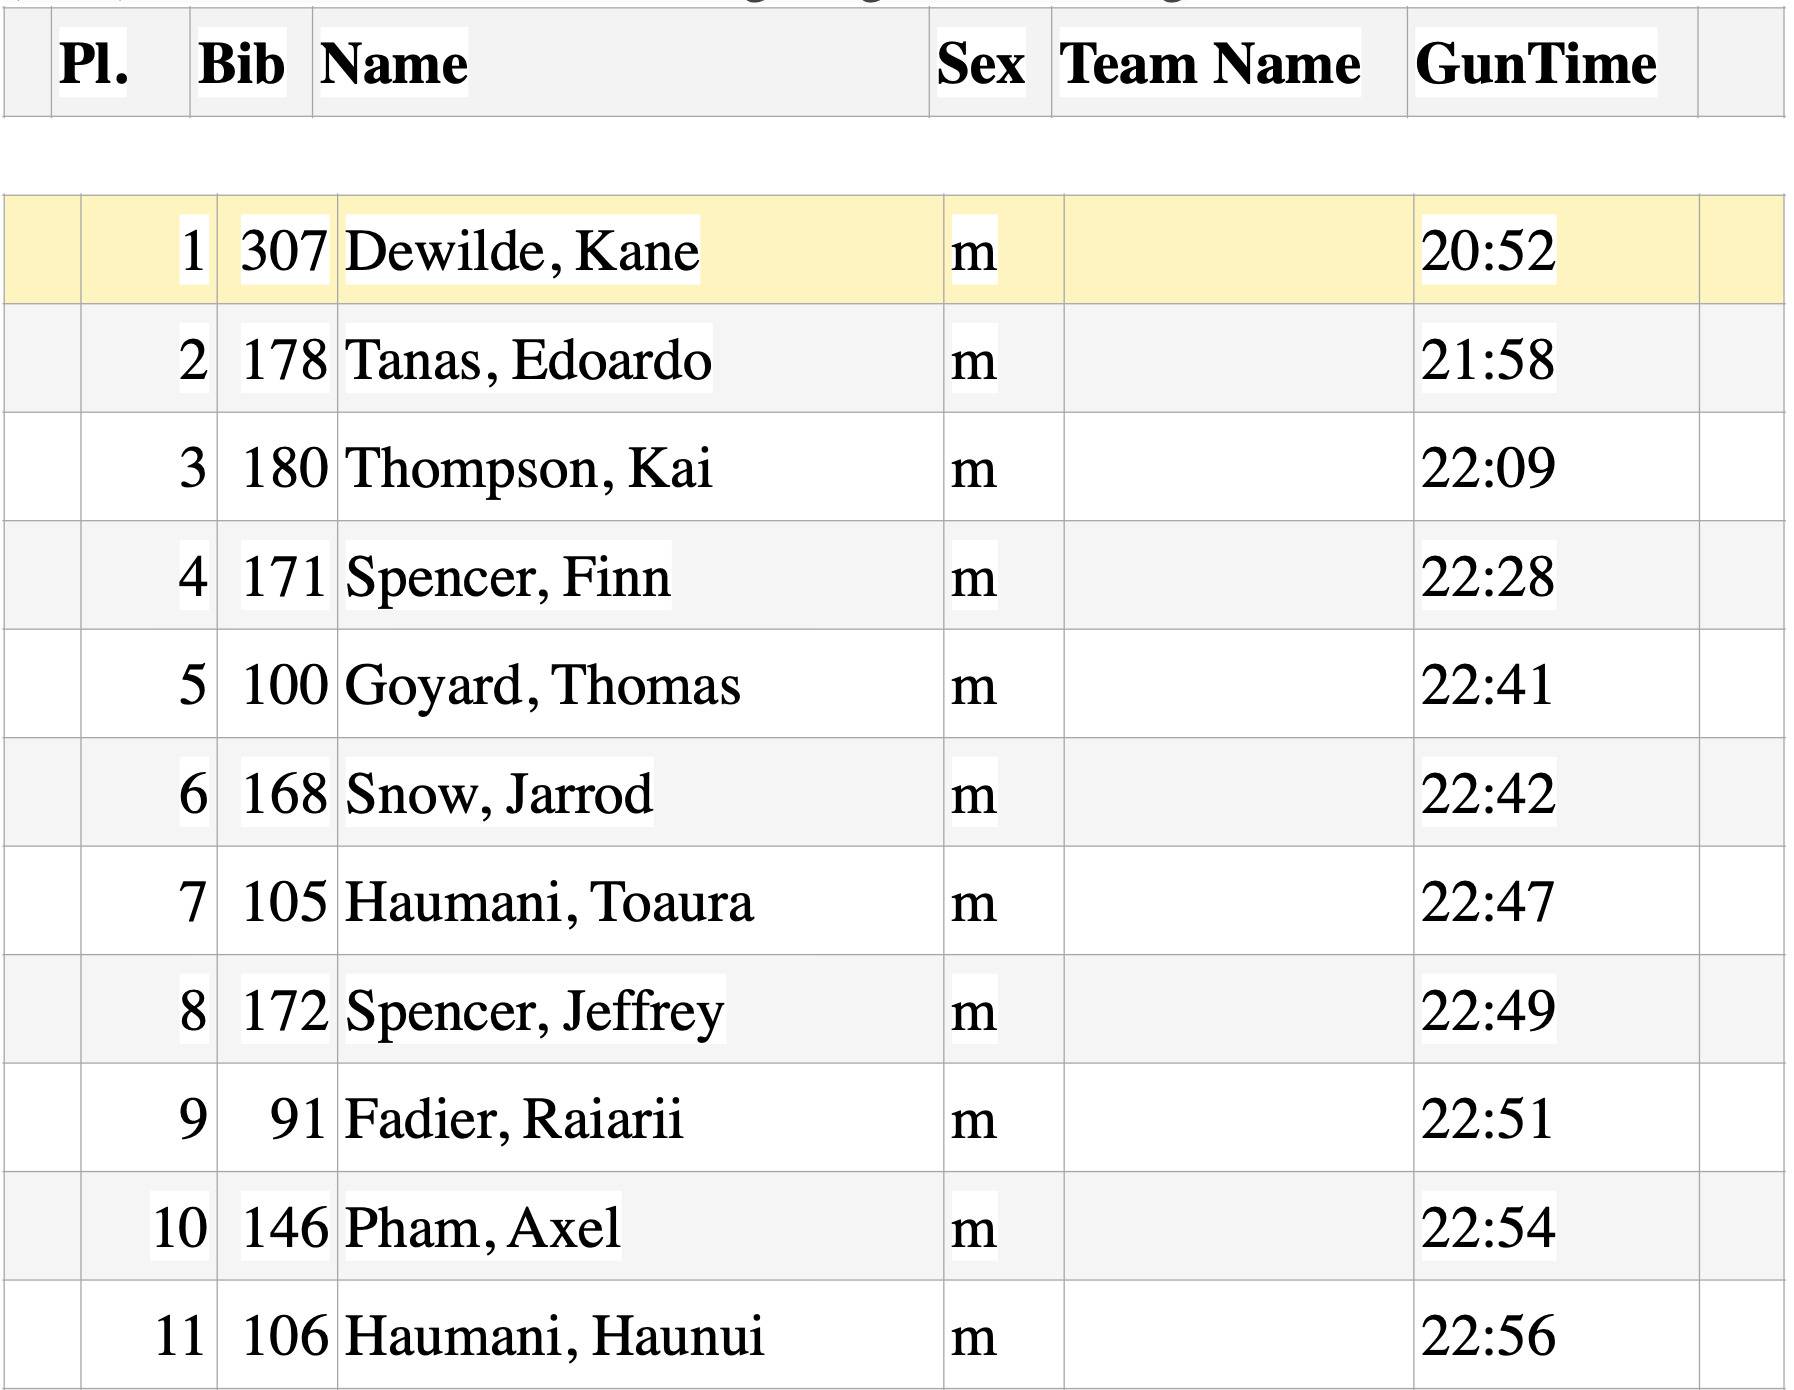
Task: Click the name Tanas, Edoardo
Action: 528,359
